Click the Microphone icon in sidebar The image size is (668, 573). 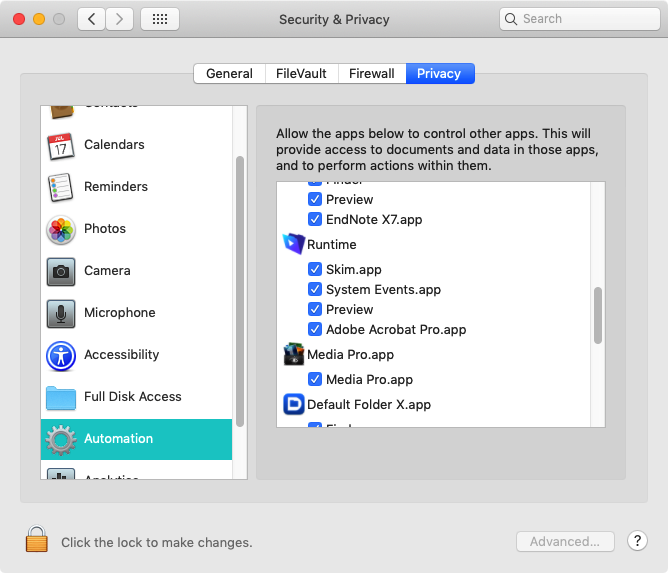coord(61,314)
